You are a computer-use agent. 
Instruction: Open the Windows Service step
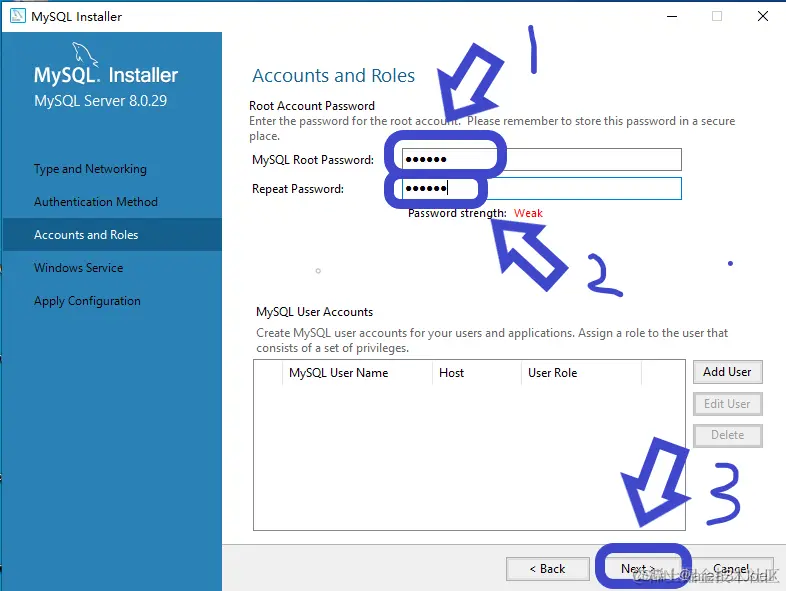[x=79, y=268]
